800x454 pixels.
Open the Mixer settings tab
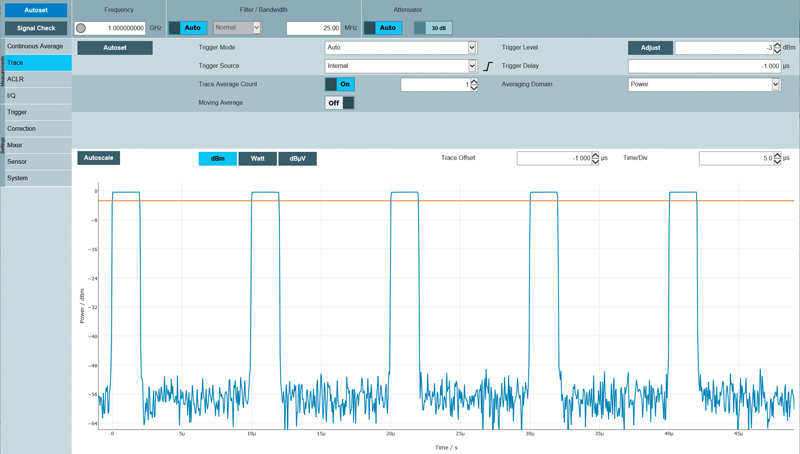[x=38, y=145]
